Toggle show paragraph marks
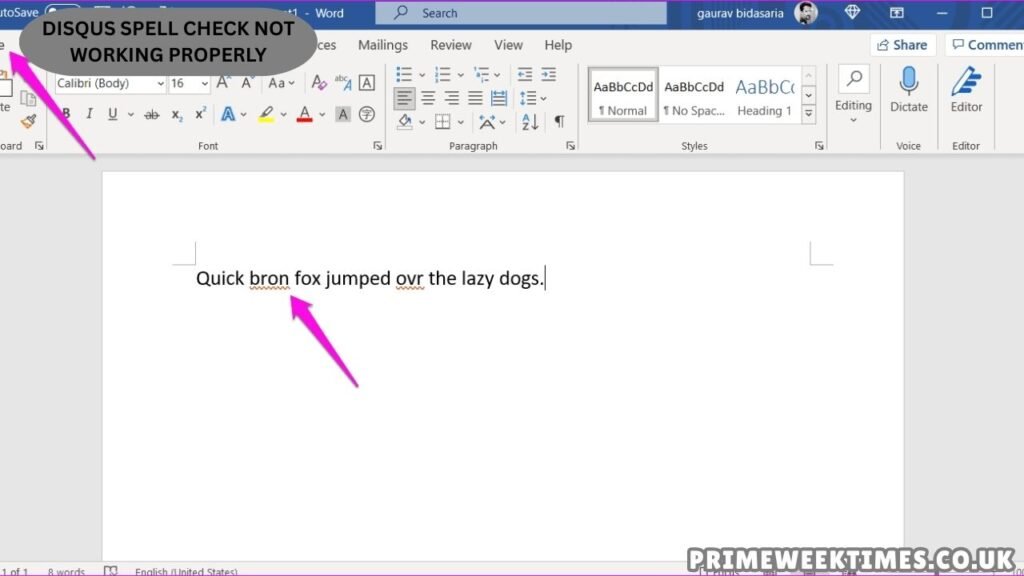The image size is (1024, 576). tap(559, 122)
